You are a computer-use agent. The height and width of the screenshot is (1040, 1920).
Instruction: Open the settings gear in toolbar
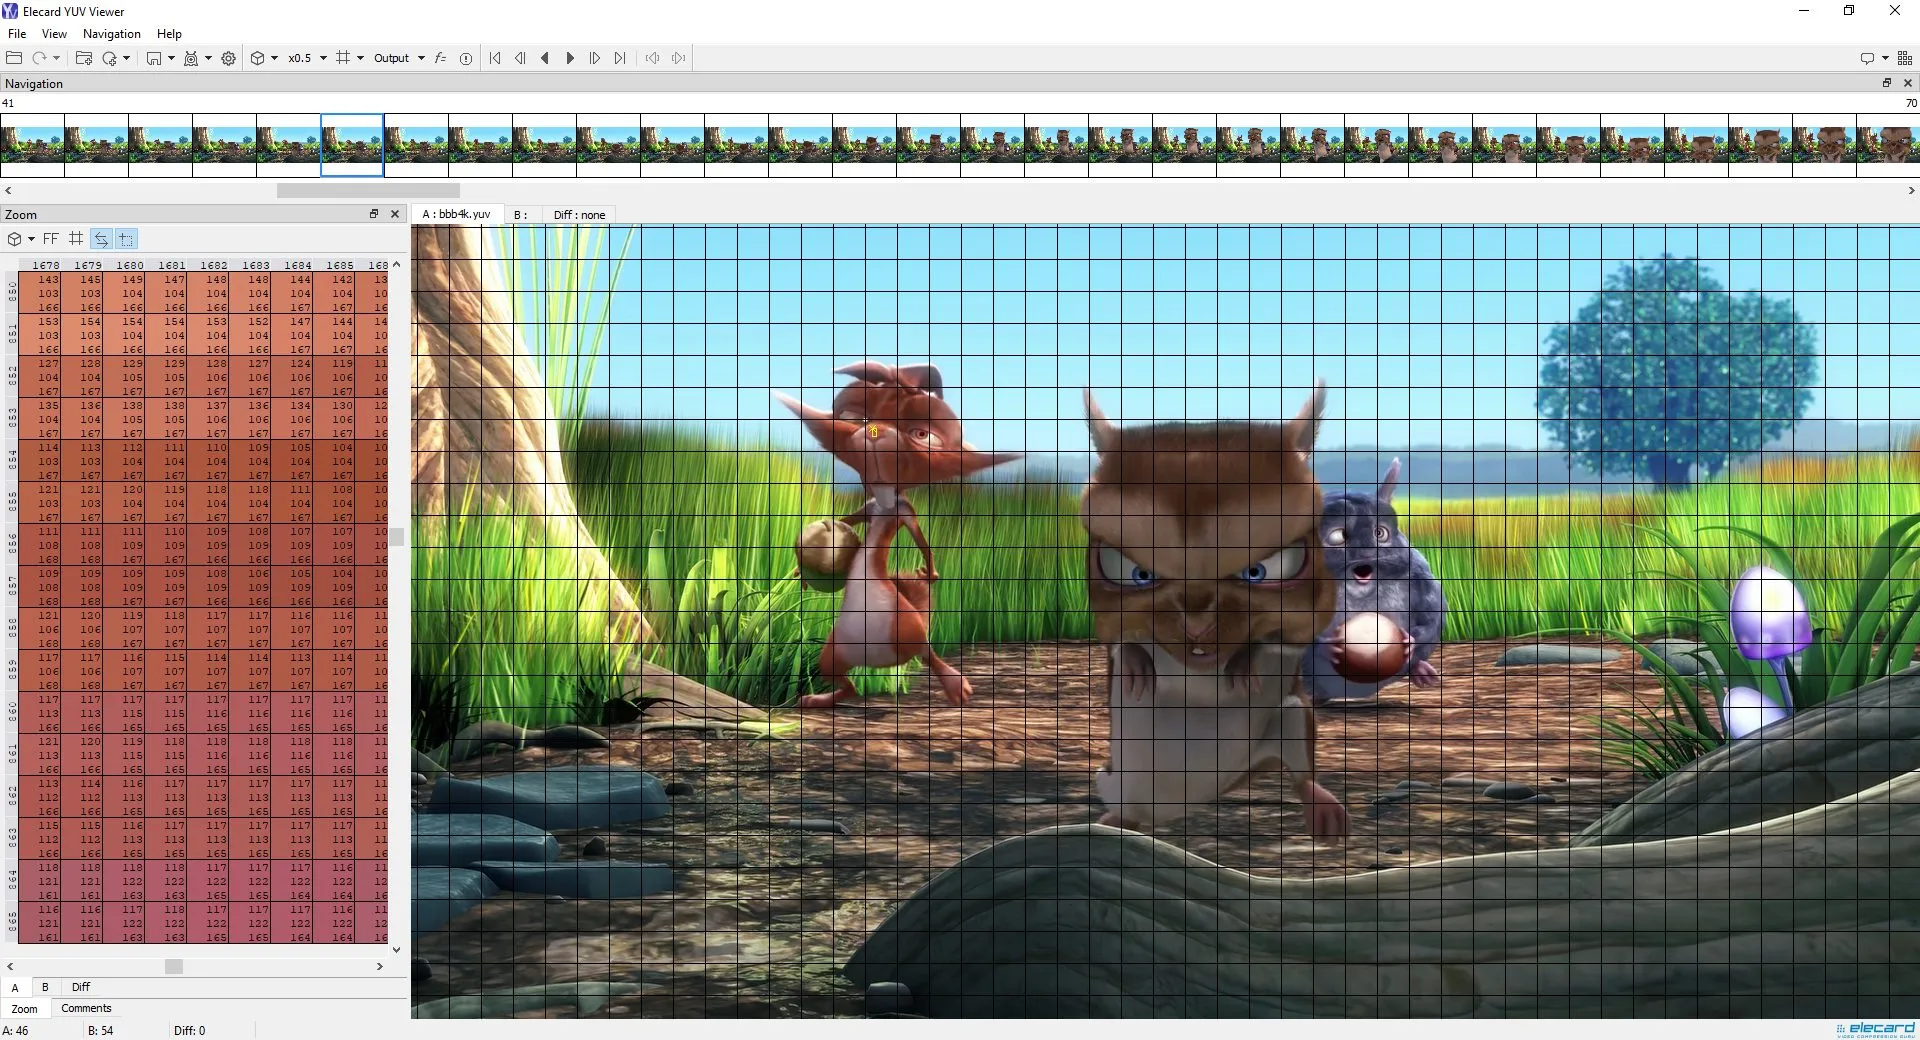click(228, 58)
